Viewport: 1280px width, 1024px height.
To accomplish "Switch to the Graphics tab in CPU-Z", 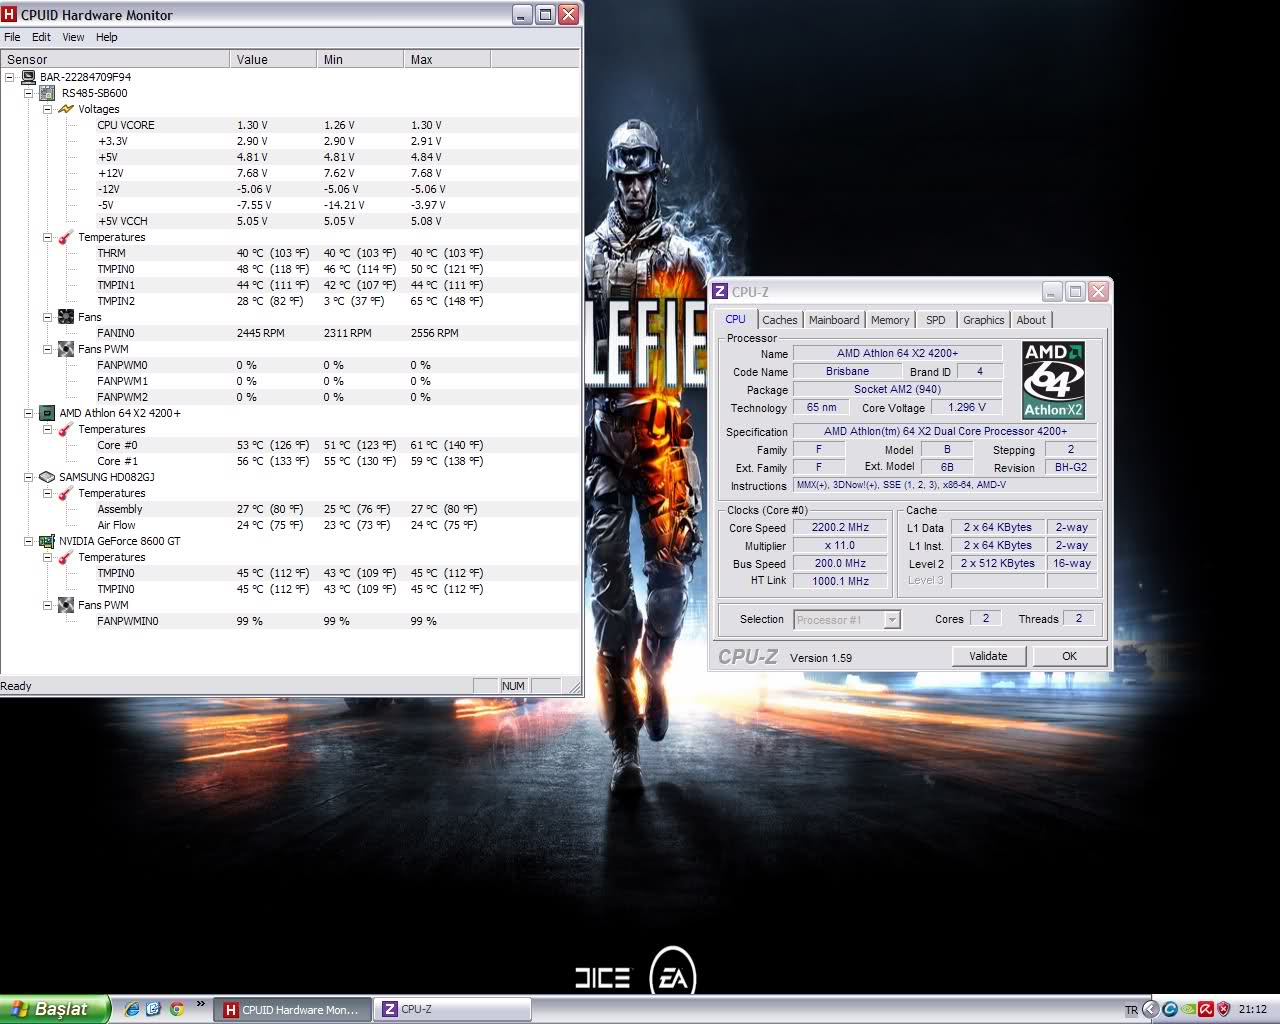I will 984,320.
